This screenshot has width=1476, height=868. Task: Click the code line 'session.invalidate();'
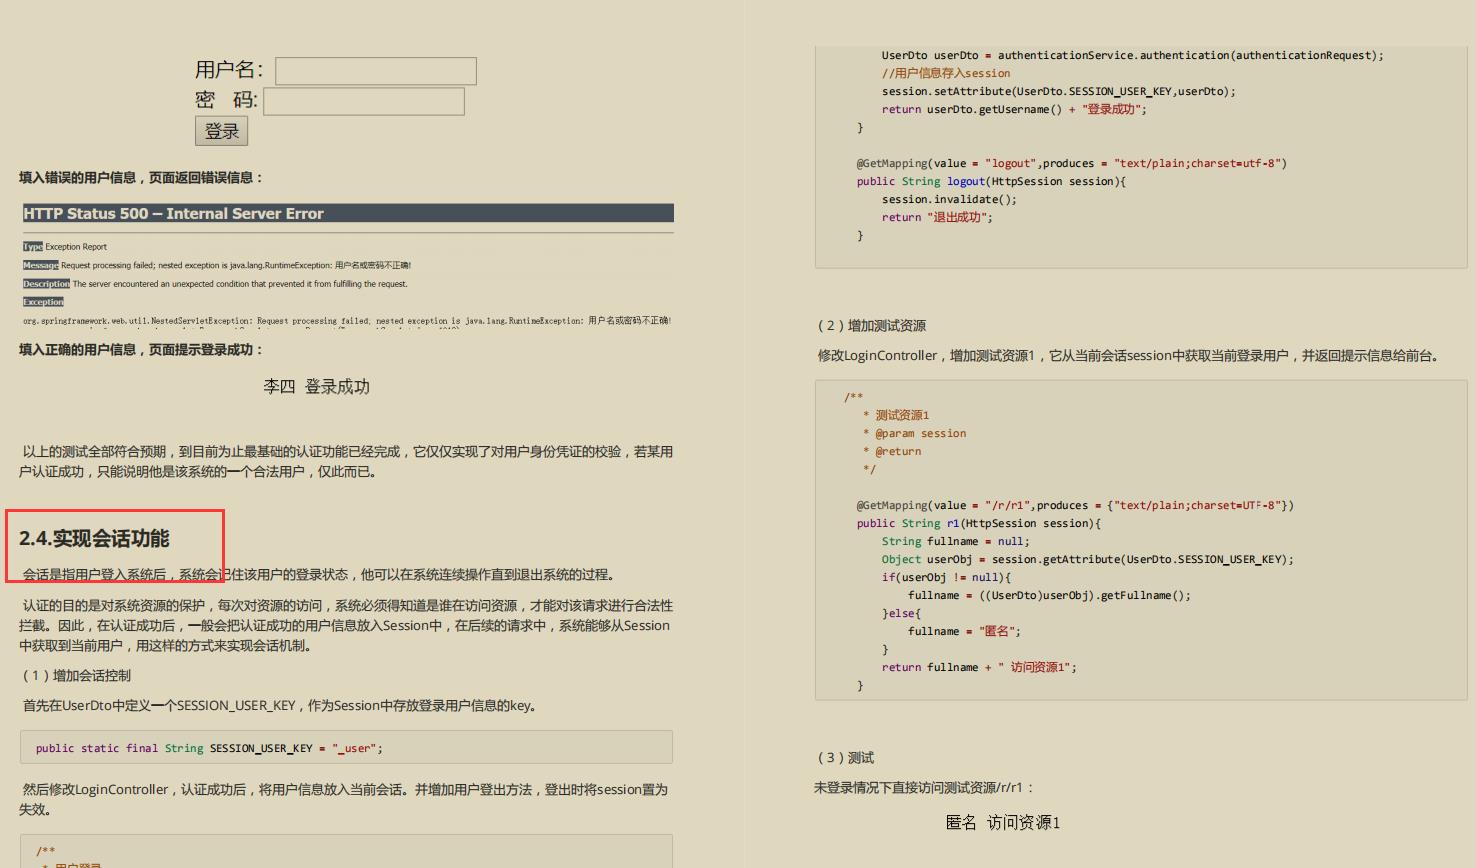click(949, 199)
